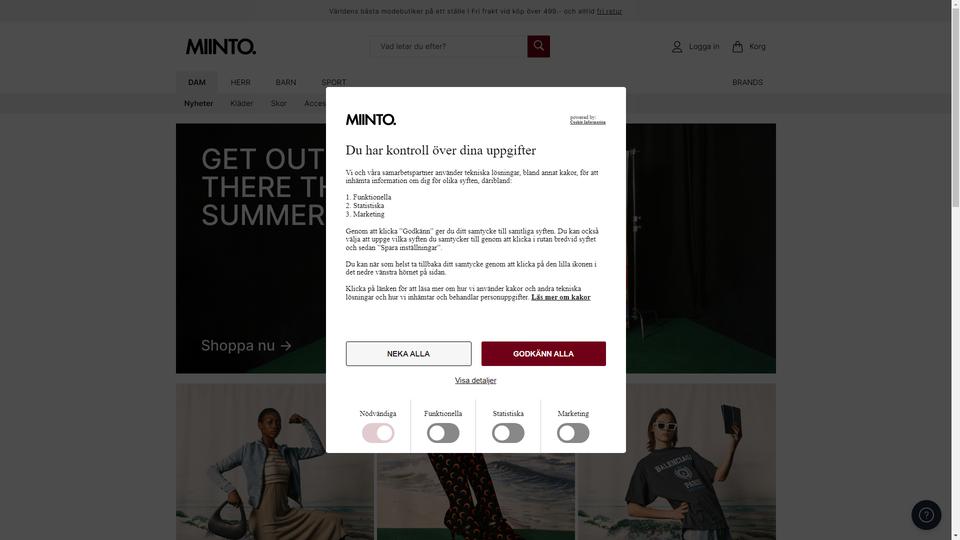Click the red search magnifier button
The height and width of the screenshot is (540, 960).
click(x=538, y=46)
